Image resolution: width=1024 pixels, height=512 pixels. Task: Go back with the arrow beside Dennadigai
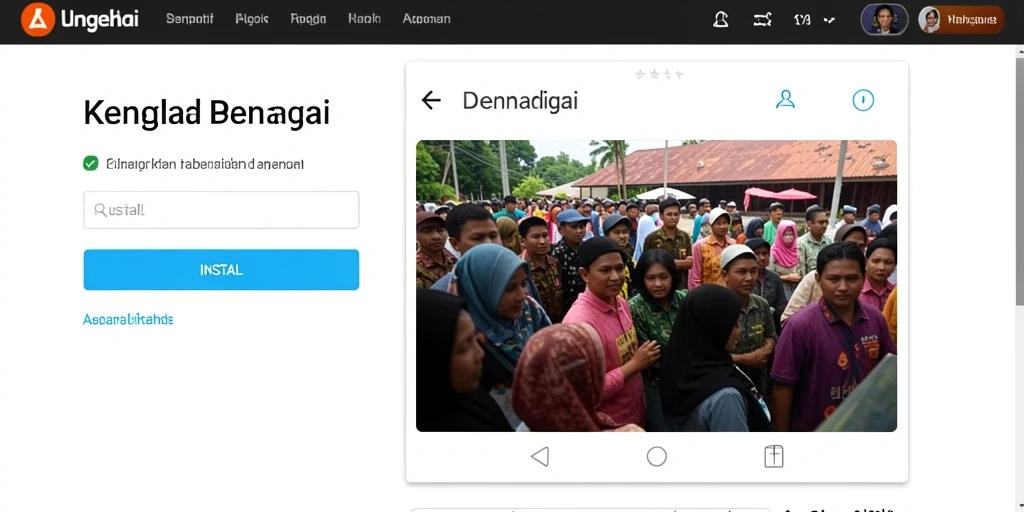(431, 101)
